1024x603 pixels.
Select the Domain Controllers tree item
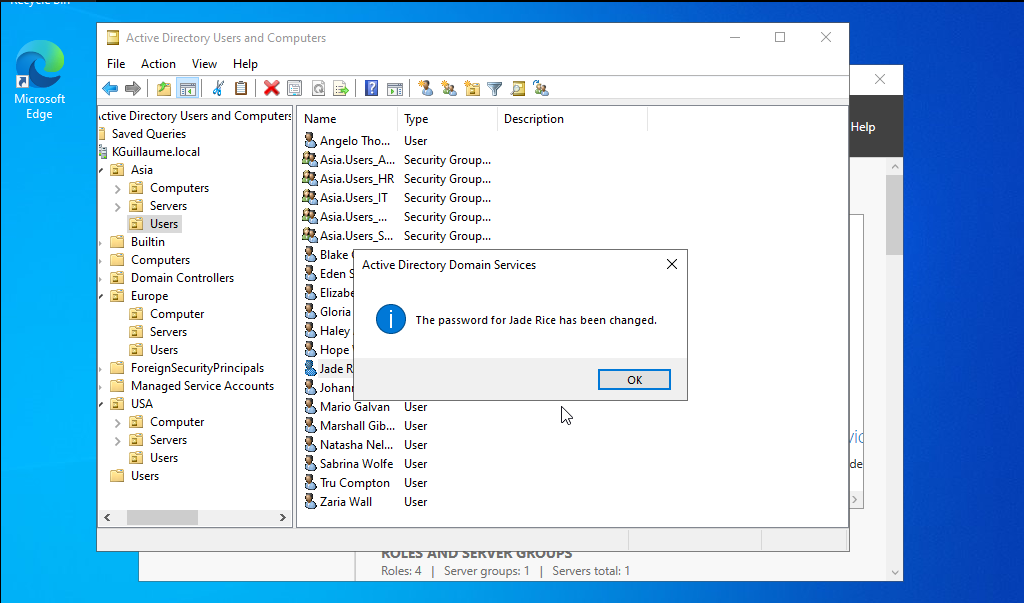pyautogui.click(x=182, y=278)
